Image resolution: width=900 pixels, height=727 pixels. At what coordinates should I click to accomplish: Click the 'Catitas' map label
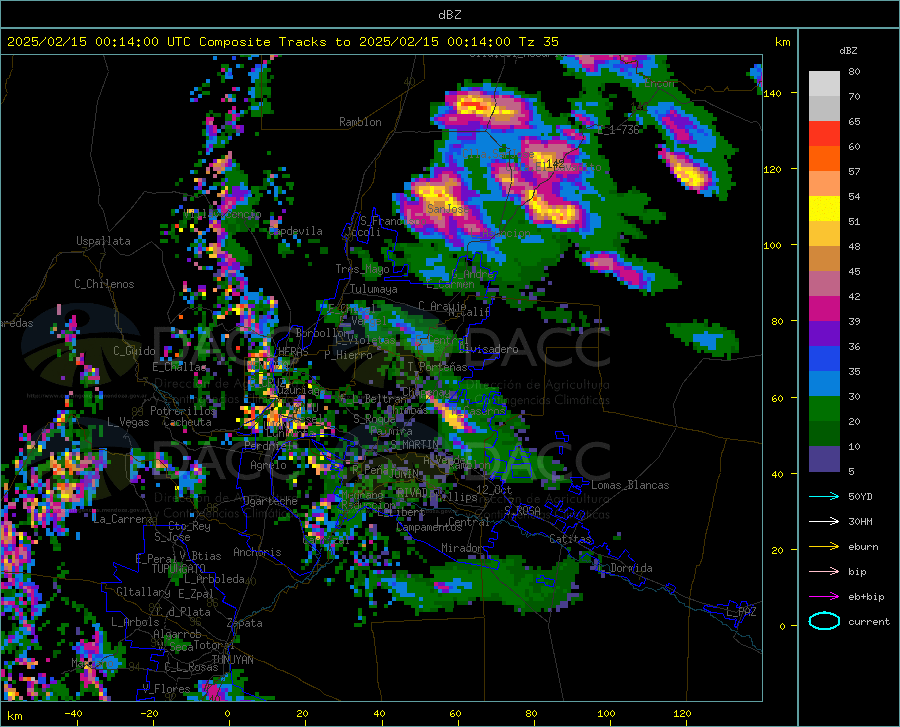(570, 539)
